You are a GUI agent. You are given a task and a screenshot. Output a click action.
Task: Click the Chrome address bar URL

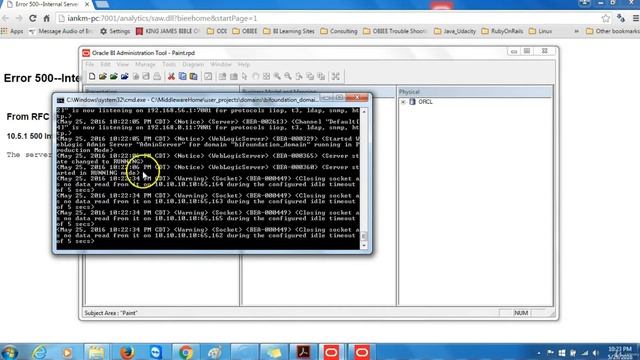(162, 18)
